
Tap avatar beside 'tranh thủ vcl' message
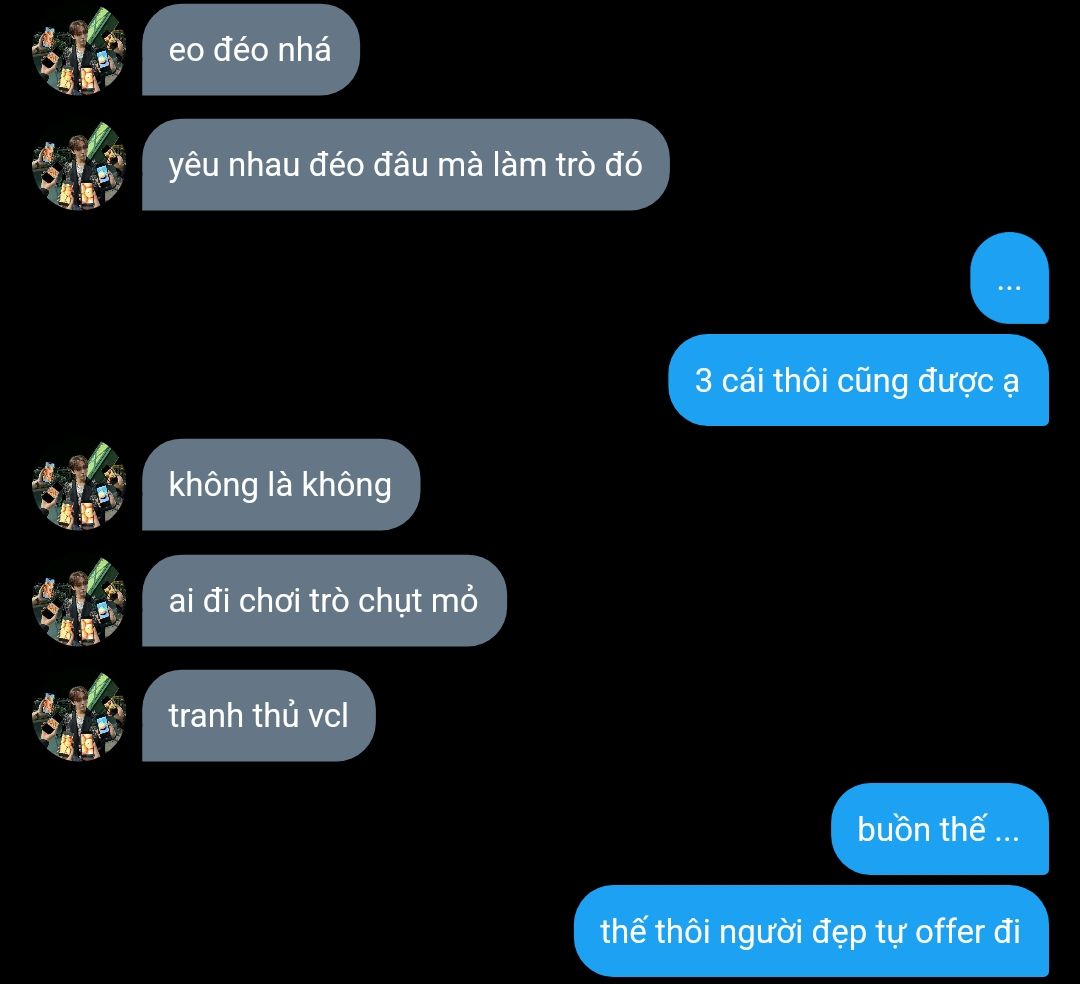(x=79, y=715)
